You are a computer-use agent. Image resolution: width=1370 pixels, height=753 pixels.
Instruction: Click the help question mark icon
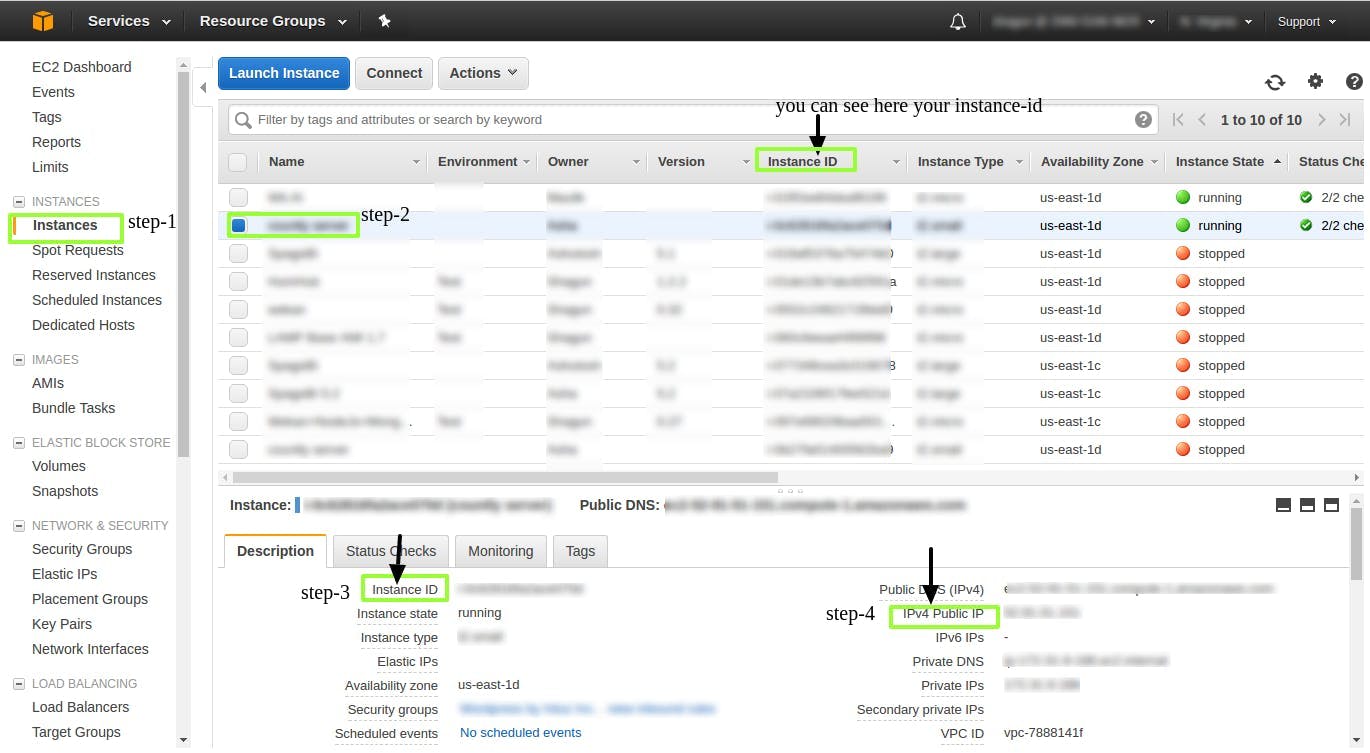(1355, 81)
